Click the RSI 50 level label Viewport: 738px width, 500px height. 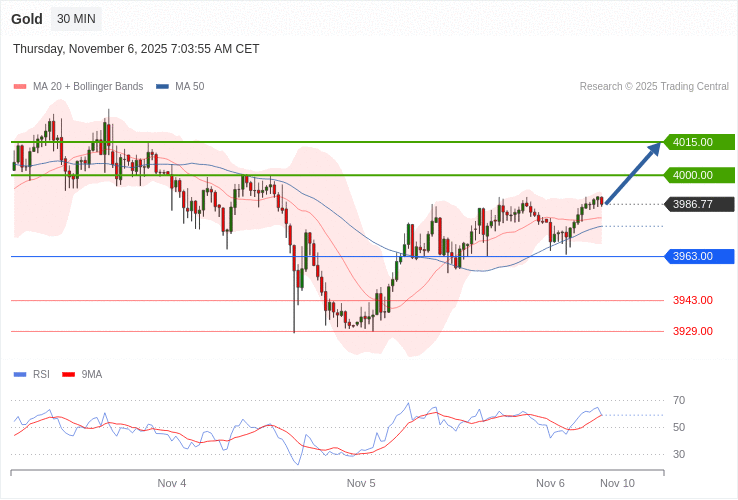(679, 427)
